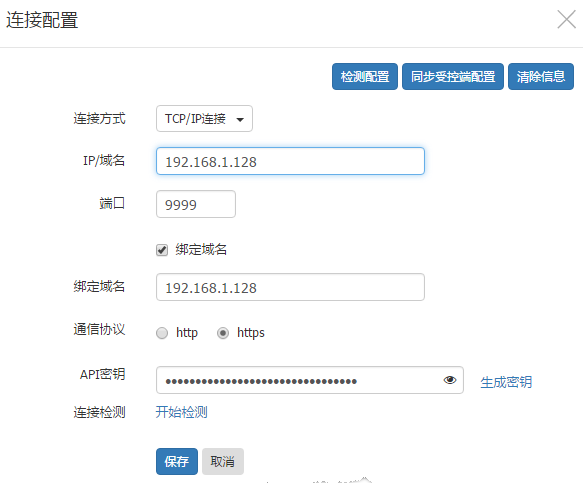This screenshot has width=583, height=483.
Task: Open the TCP/IP连接 connection method dropdown
Action: click(x=204, y=119)
